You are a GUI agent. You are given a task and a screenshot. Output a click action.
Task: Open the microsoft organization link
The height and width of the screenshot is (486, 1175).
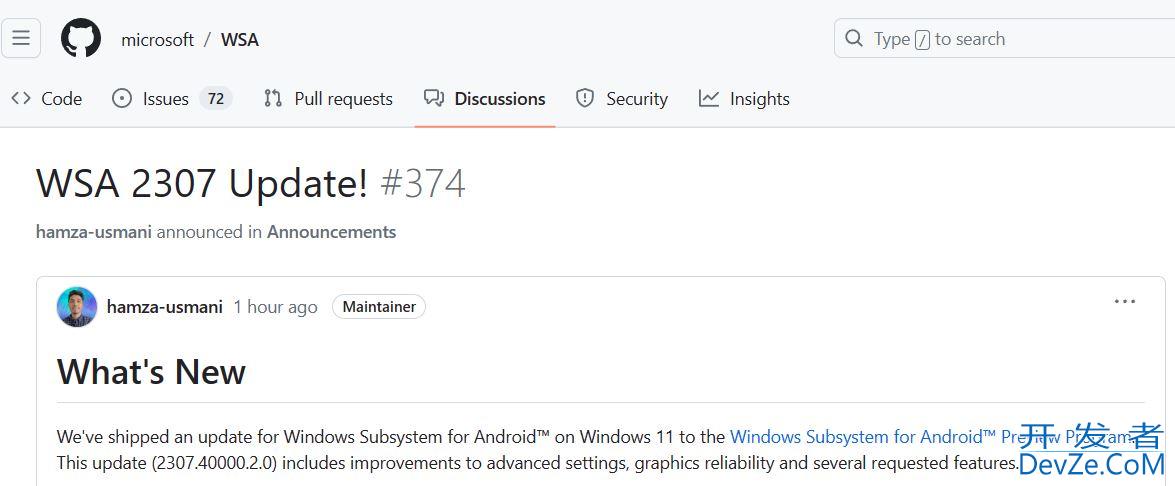click(x=157, y=40)
